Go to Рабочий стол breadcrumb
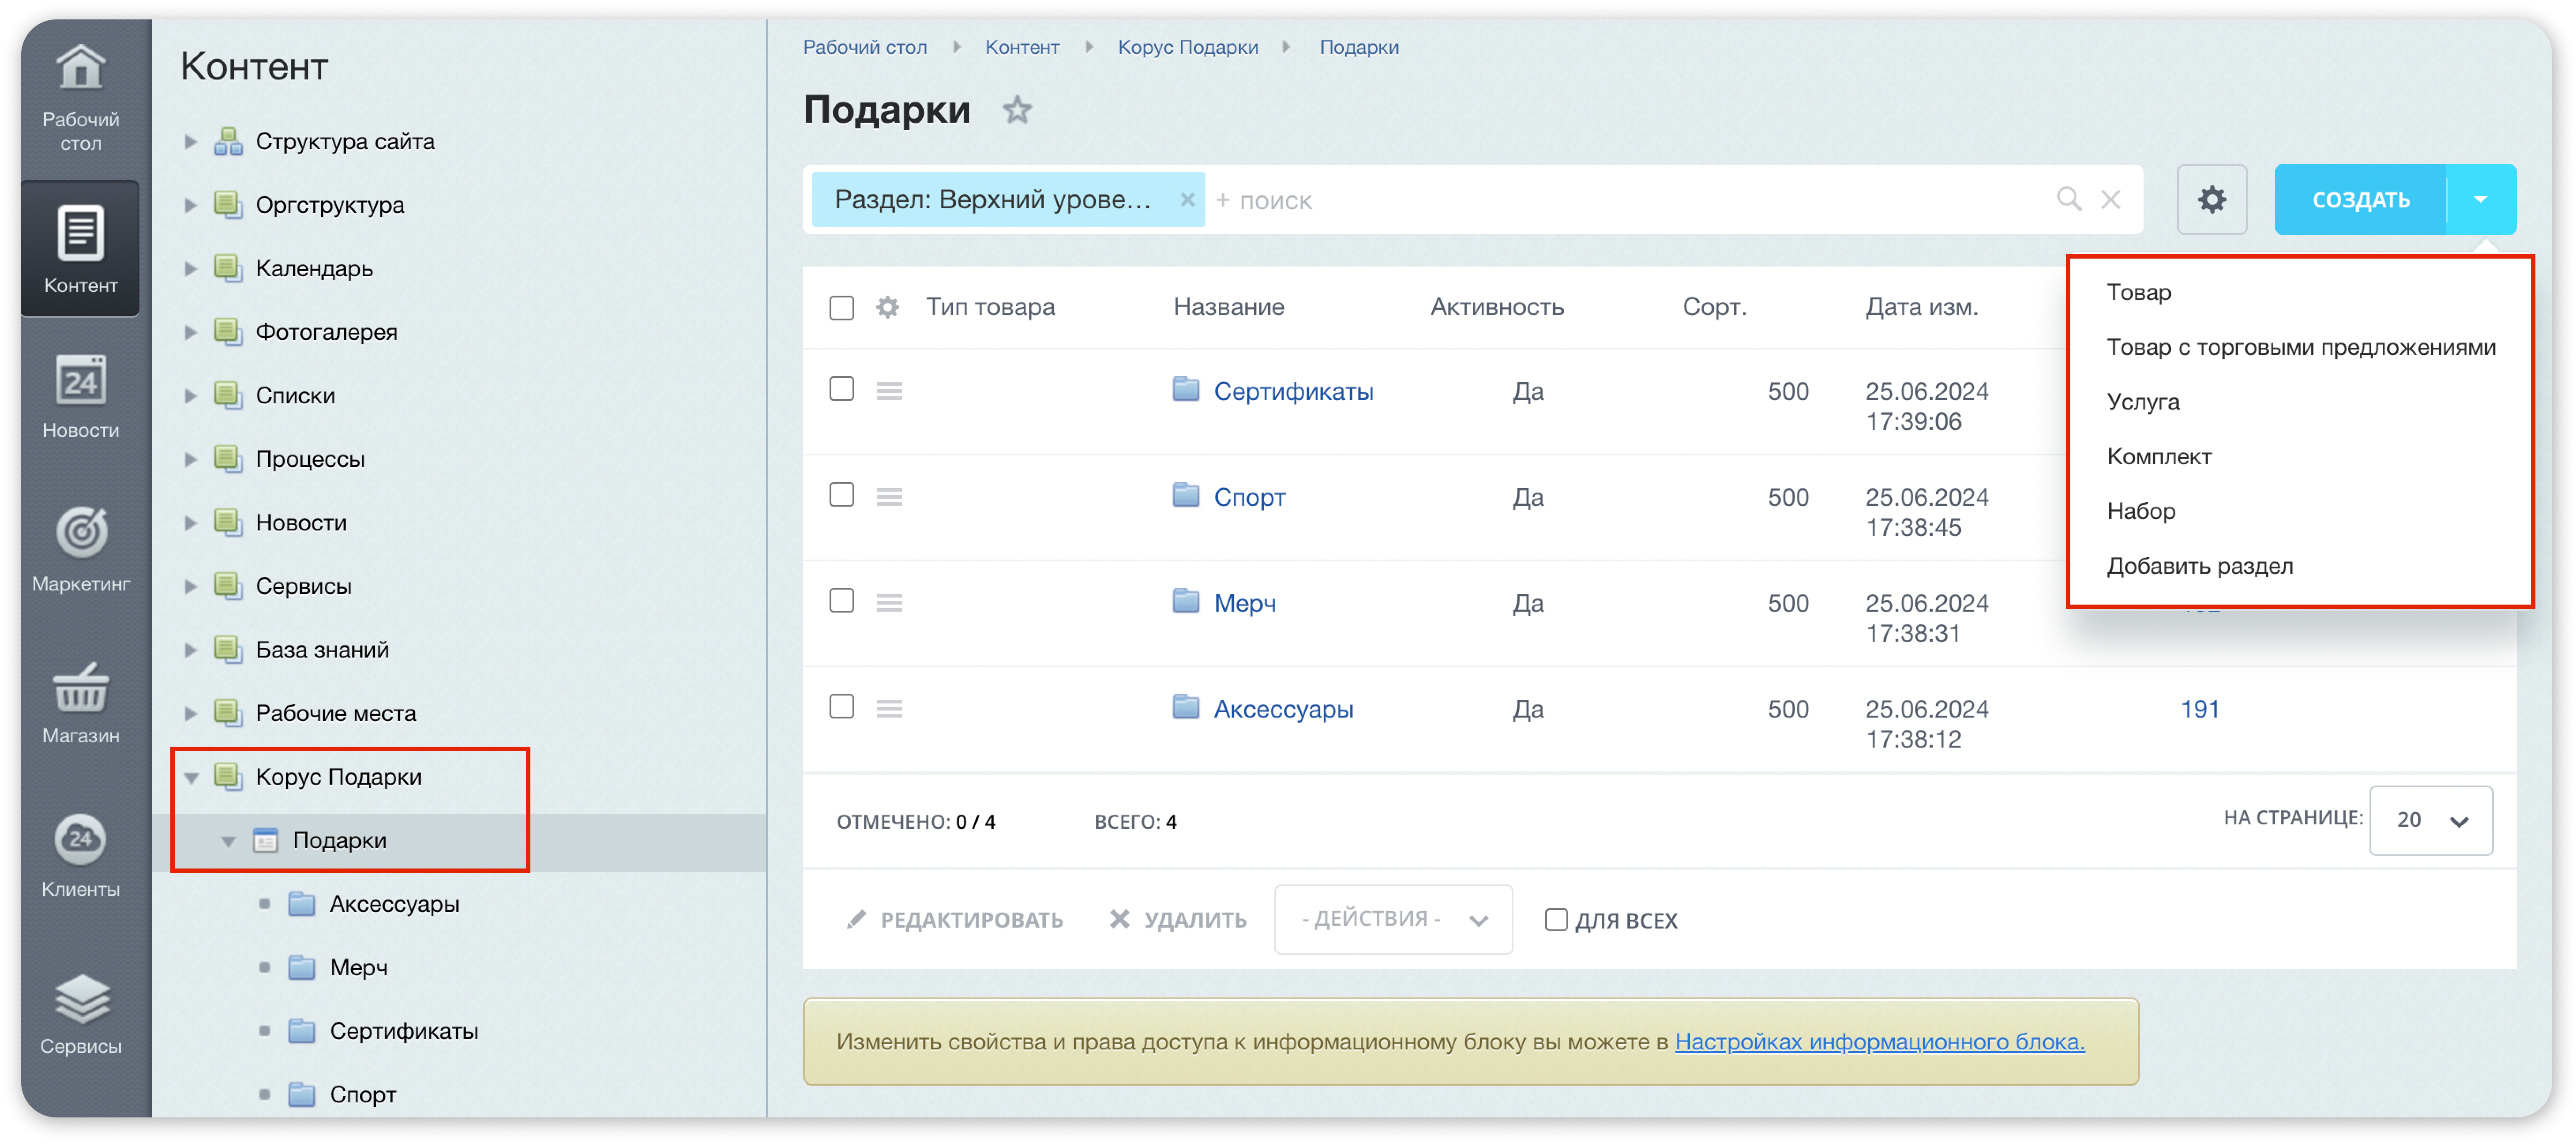The image size is (2576, 1143). pyautogui.click(x=865, y=47)
